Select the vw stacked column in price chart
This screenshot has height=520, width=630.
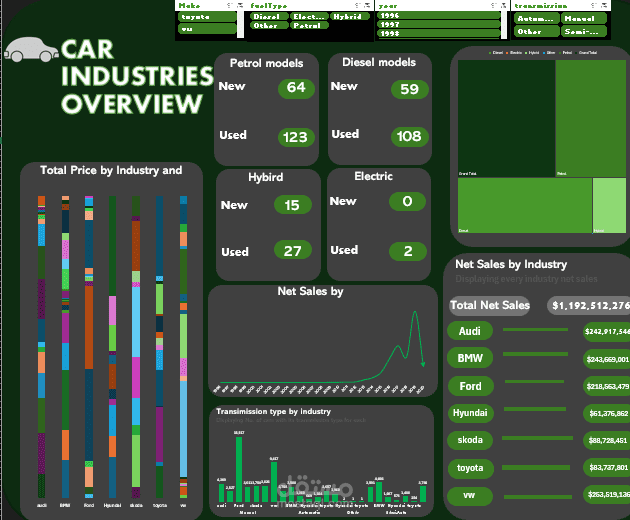pyautogui.click(x=183, y=347)
